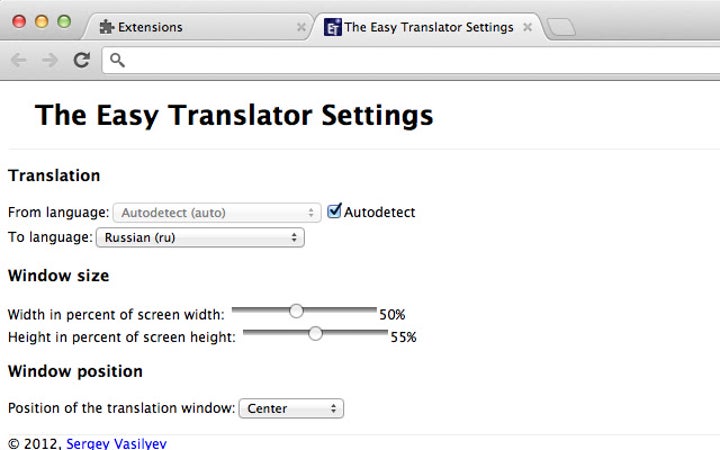Click the Easy Translator tab favicon
Viewport: 720px width, 450px height.
click(333, 27)
